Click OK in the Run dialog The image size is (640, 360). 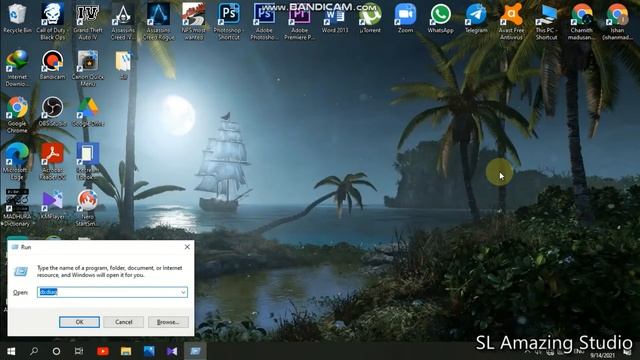(x=79, y=322)
